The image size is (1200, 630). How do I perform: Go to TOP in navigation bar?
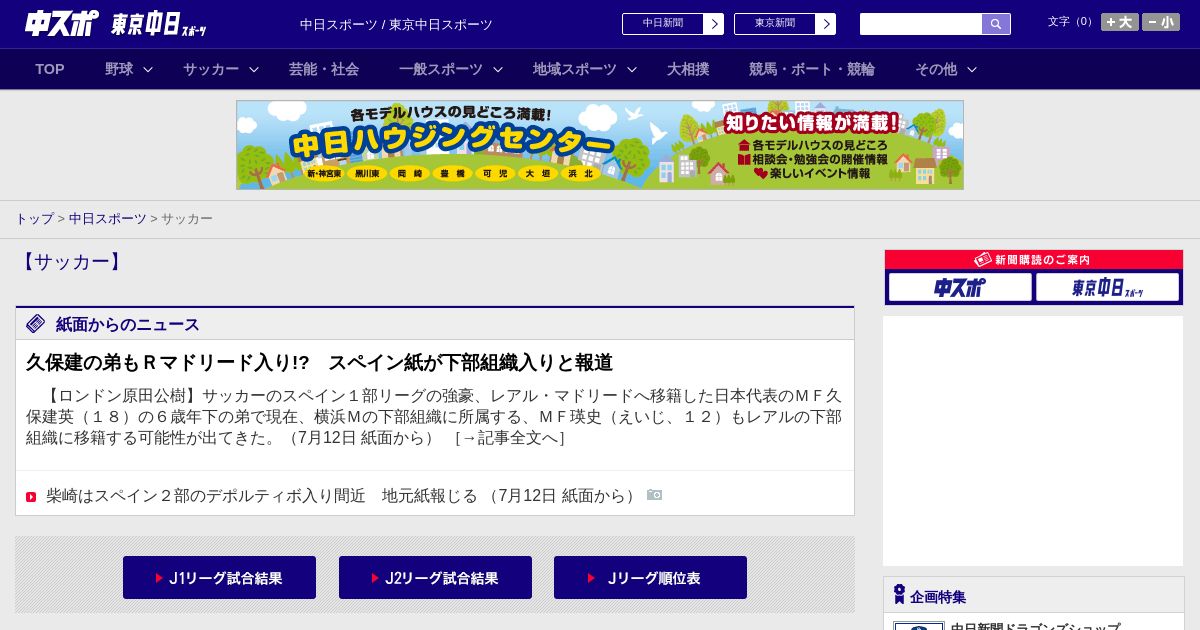point(50,69)
